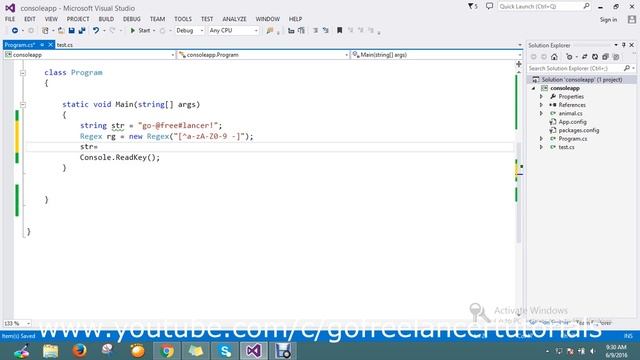Undo the last edit with the Undo icon

96,31
